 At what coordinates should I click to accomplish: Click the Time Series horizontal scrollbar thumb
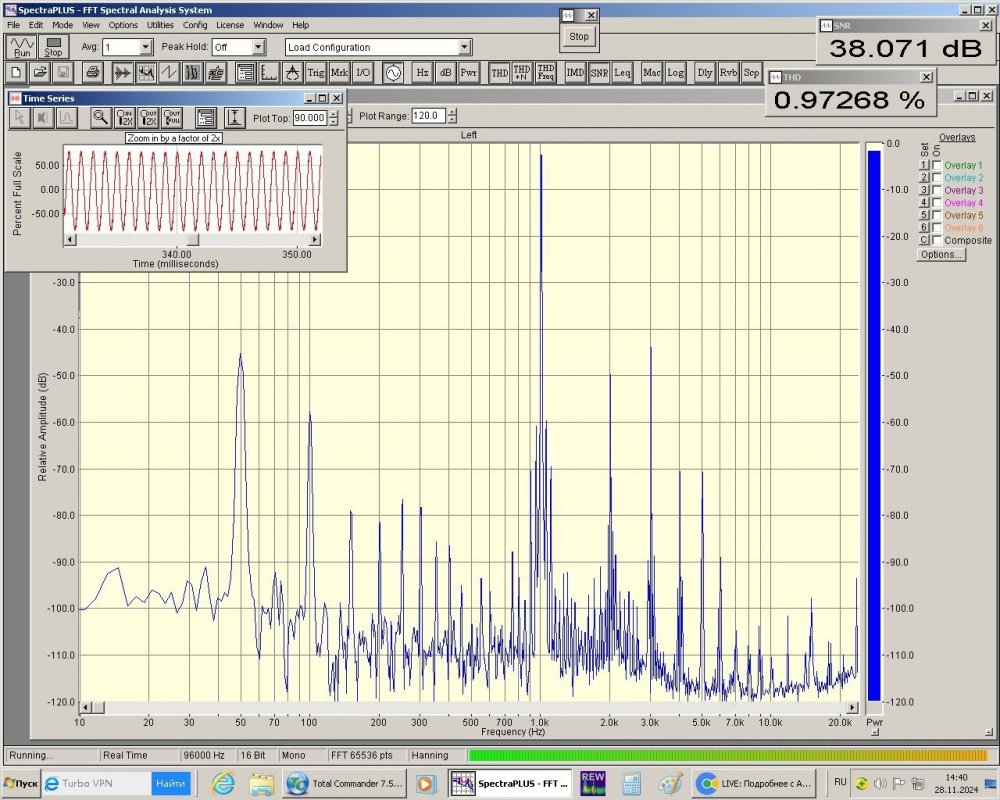(x=194, y=240)
